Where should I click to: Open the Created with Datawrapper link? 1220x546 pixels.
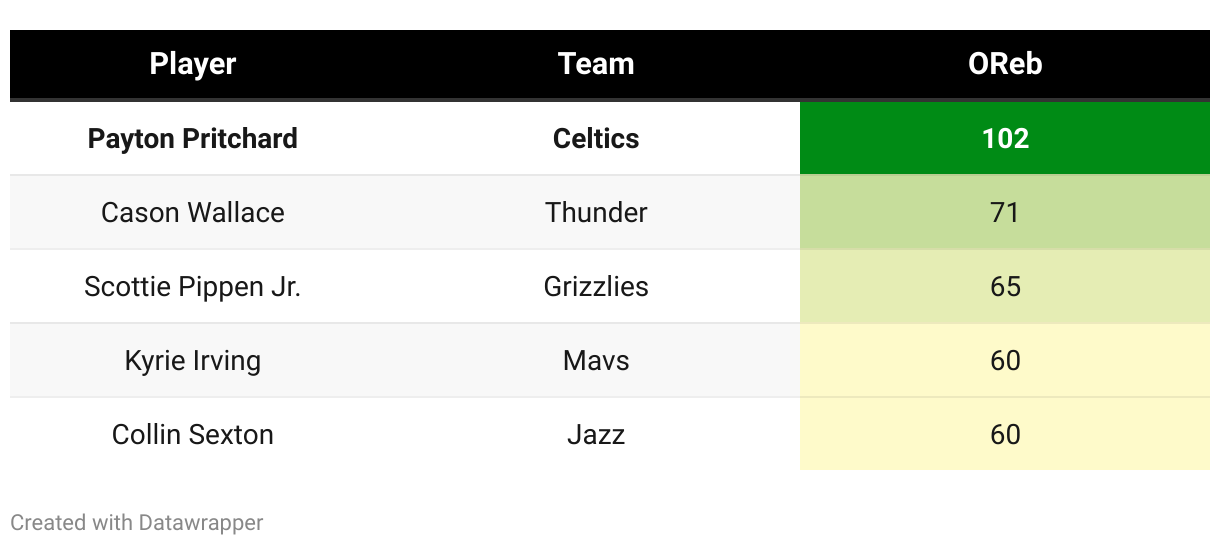(x=136, y=522)
